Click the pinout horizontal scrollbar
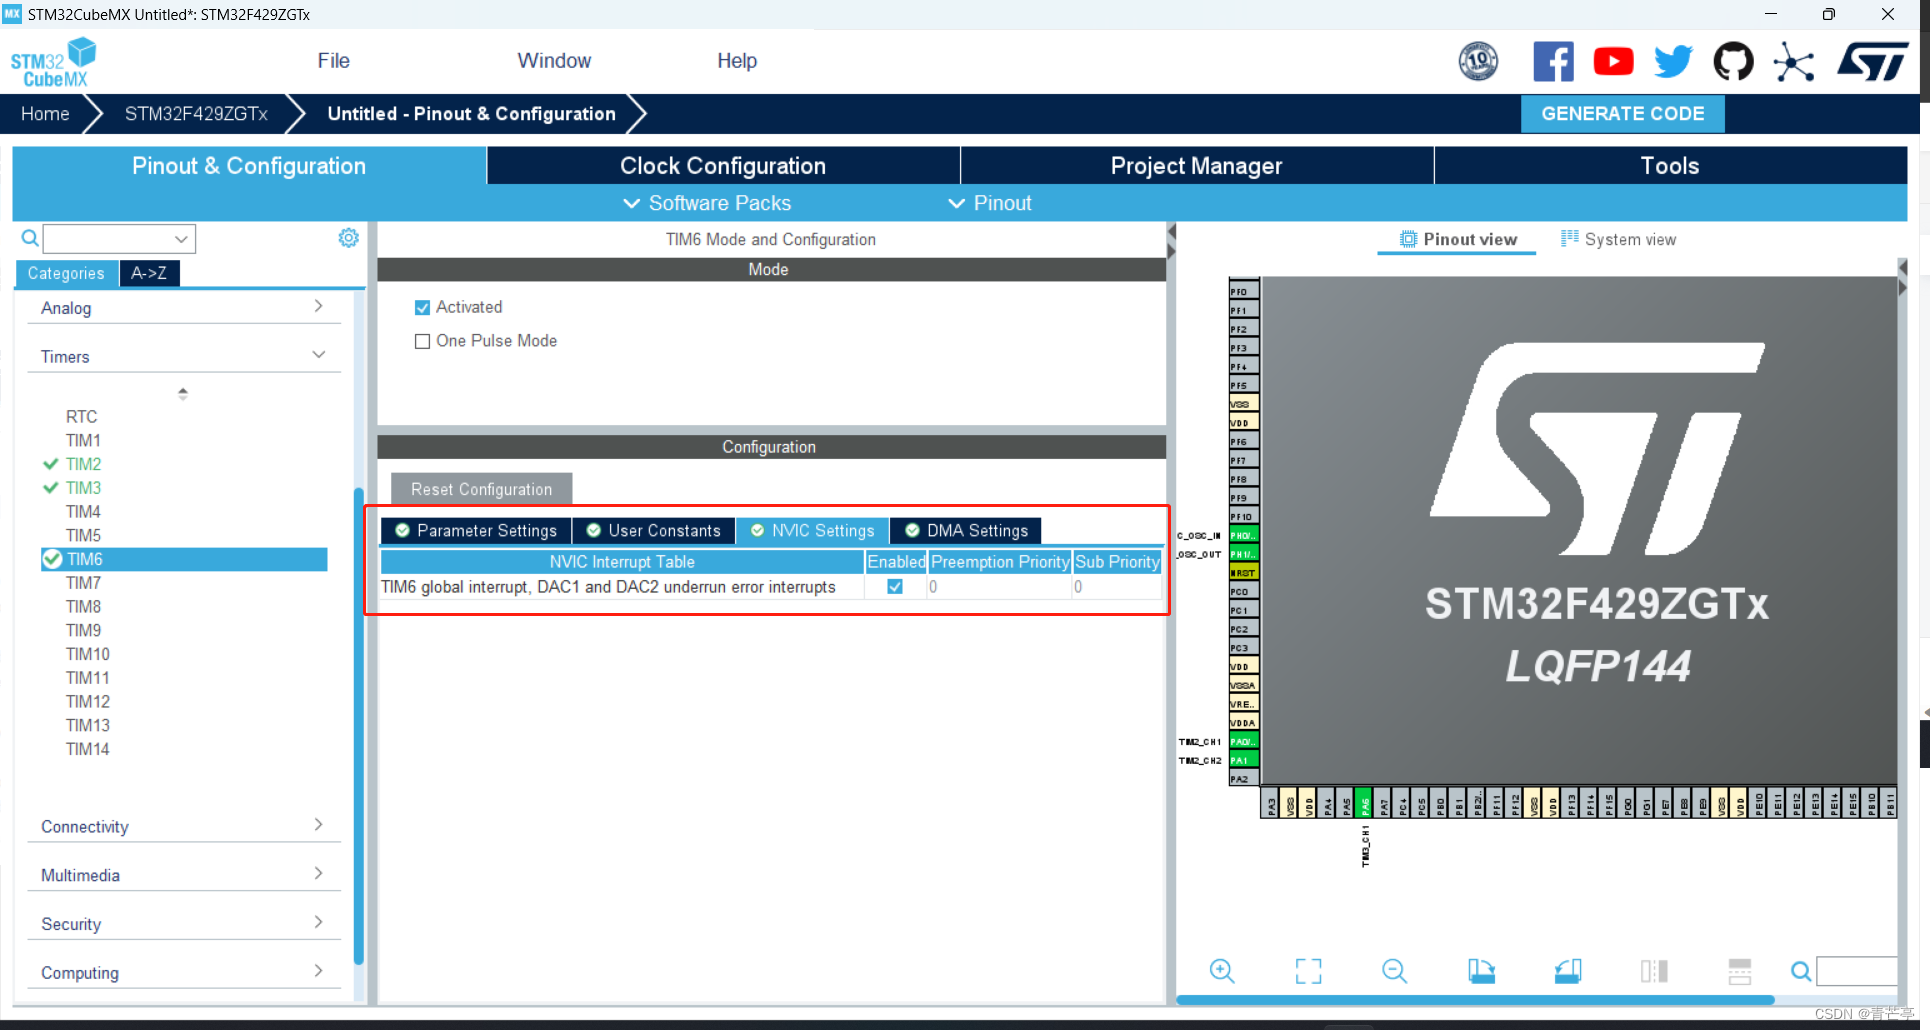The image size is (1930, 1030). tap(1475, 1000)
